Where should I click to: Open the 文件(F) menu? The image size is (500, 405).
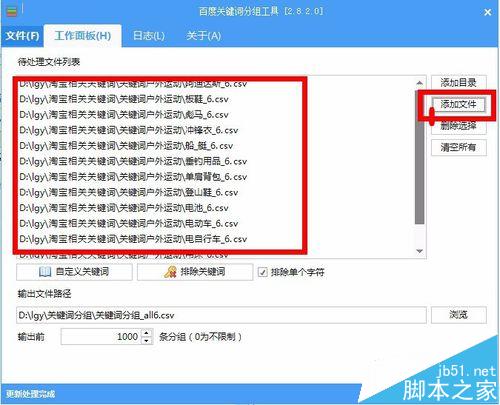22,36
